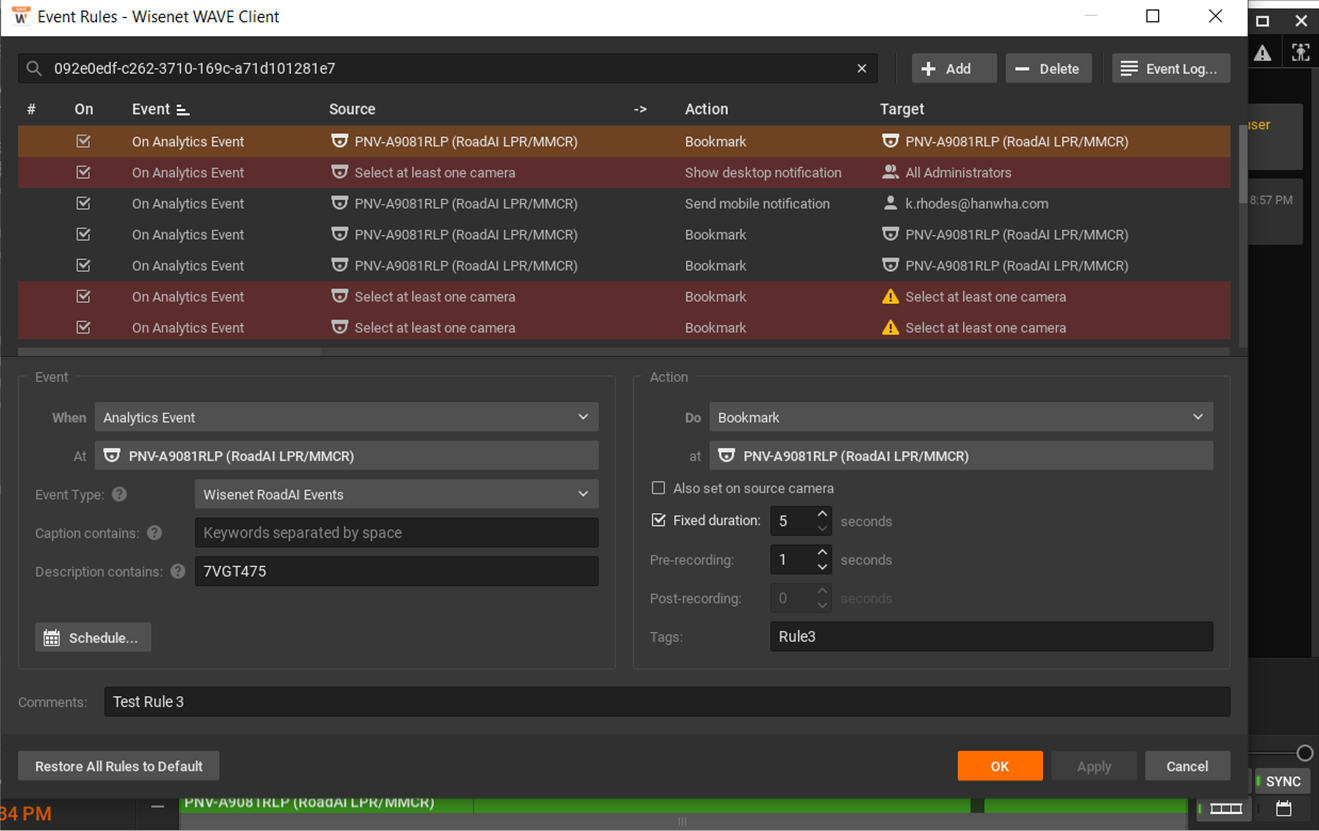
Task: Select the rule targeting k.rhodes@hanwha.com
Action: coord(624,203)
